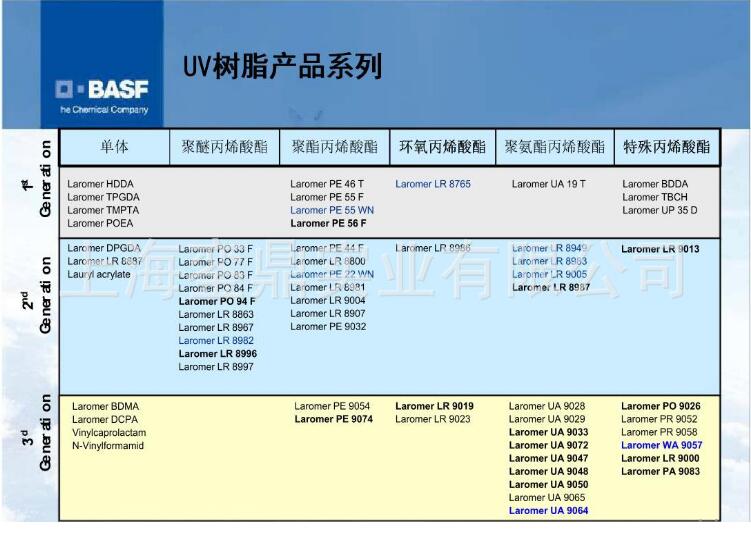This screenshot has height=535, width=751.
Task: Select the Vinylcaprolactam entry
Action: click(x=109, y=433)
